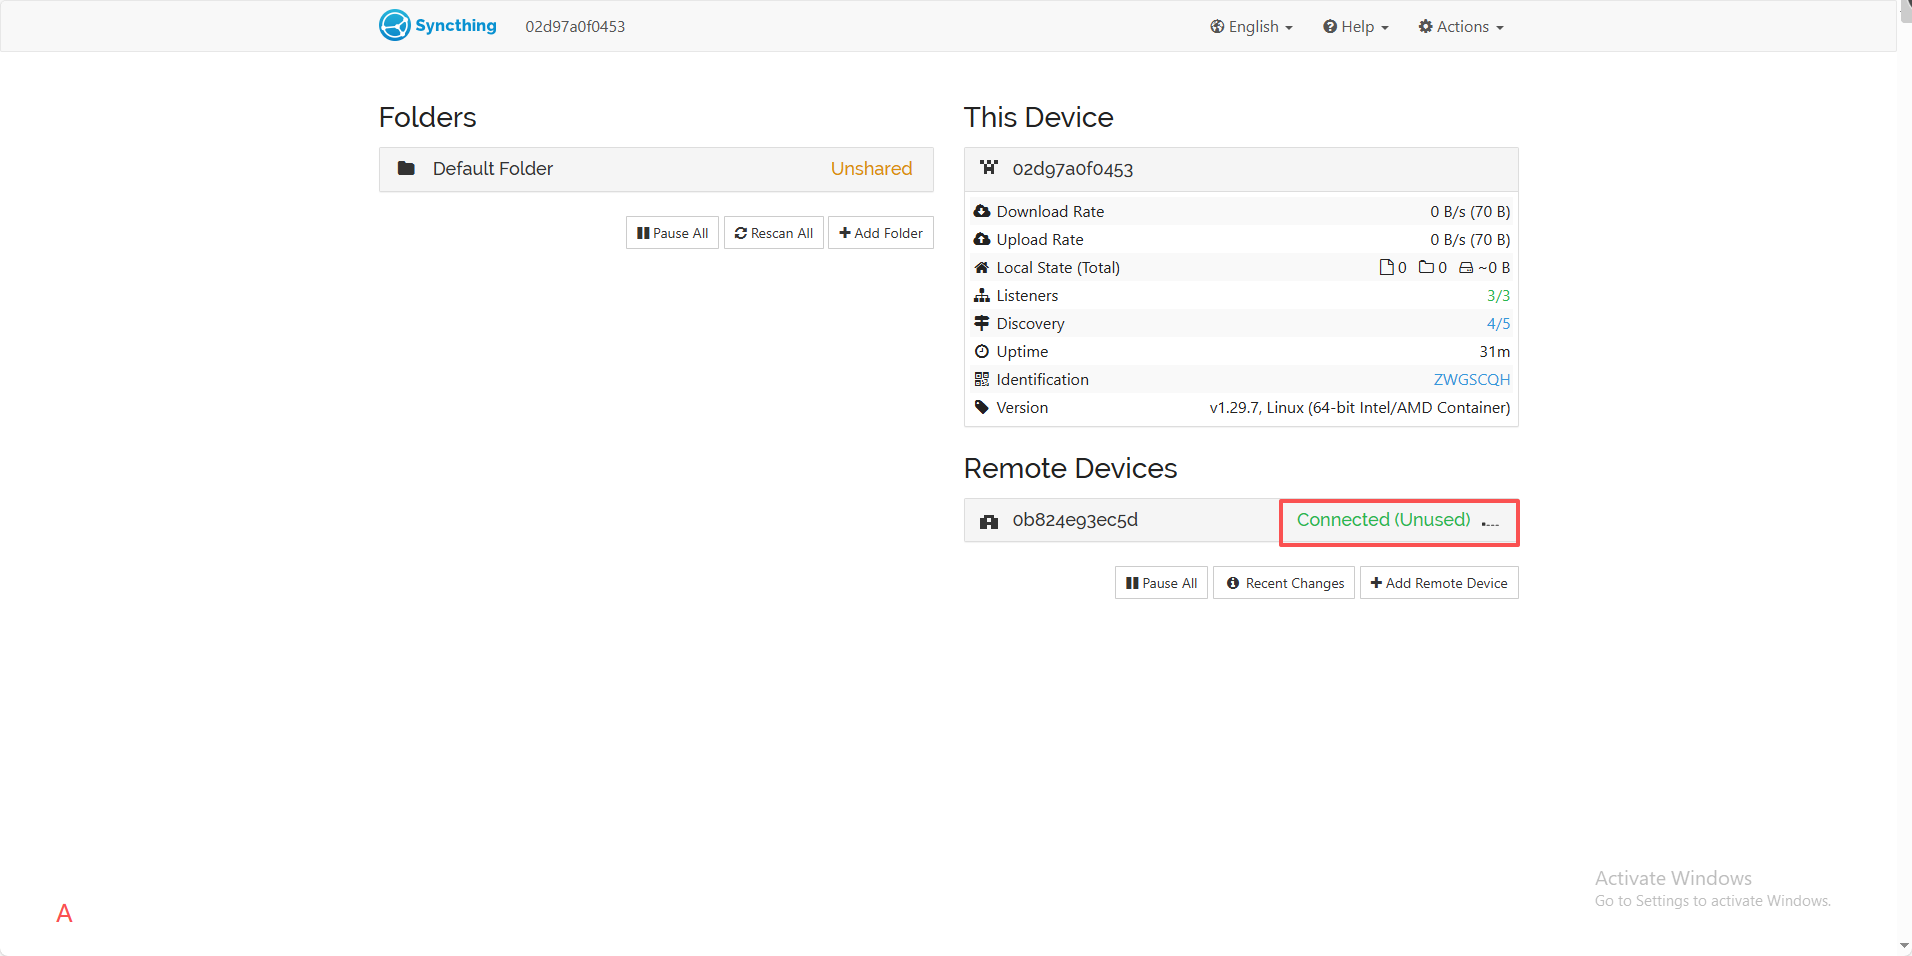1912x956 pixels.
Task: Click the Discovery 4/5 value
Action: pyautogui.click(x=1498, y=323)
